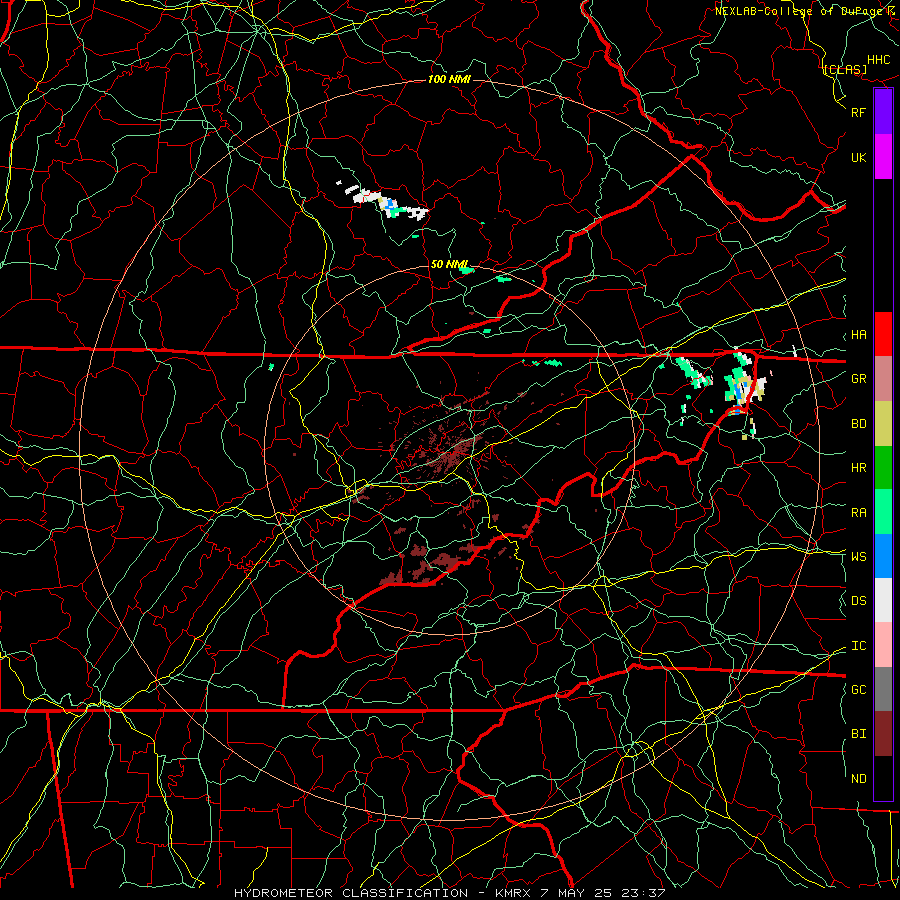Click the GR legend label
Screen dimensions: 900x900
[x=858, y=379]
